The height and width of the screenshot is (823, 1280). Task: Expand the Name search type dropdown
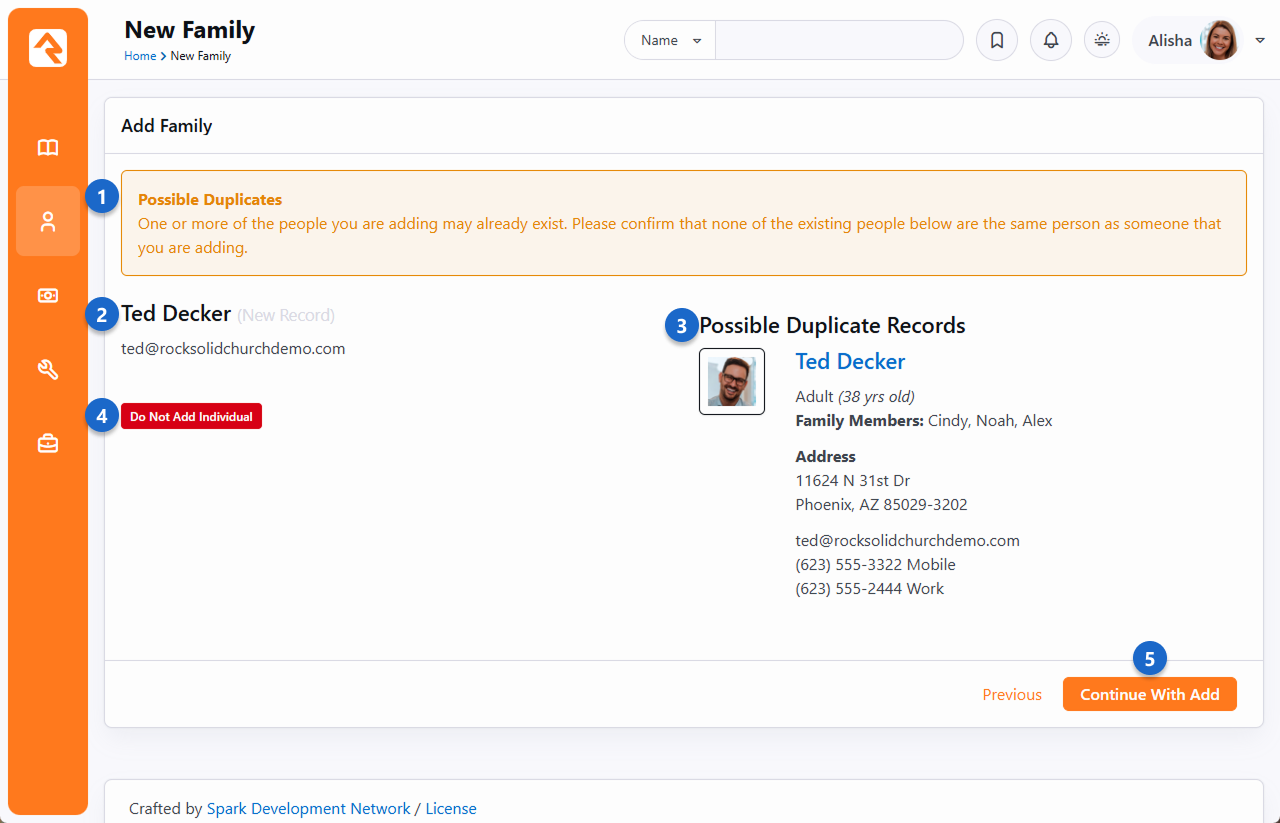[670, 41]
